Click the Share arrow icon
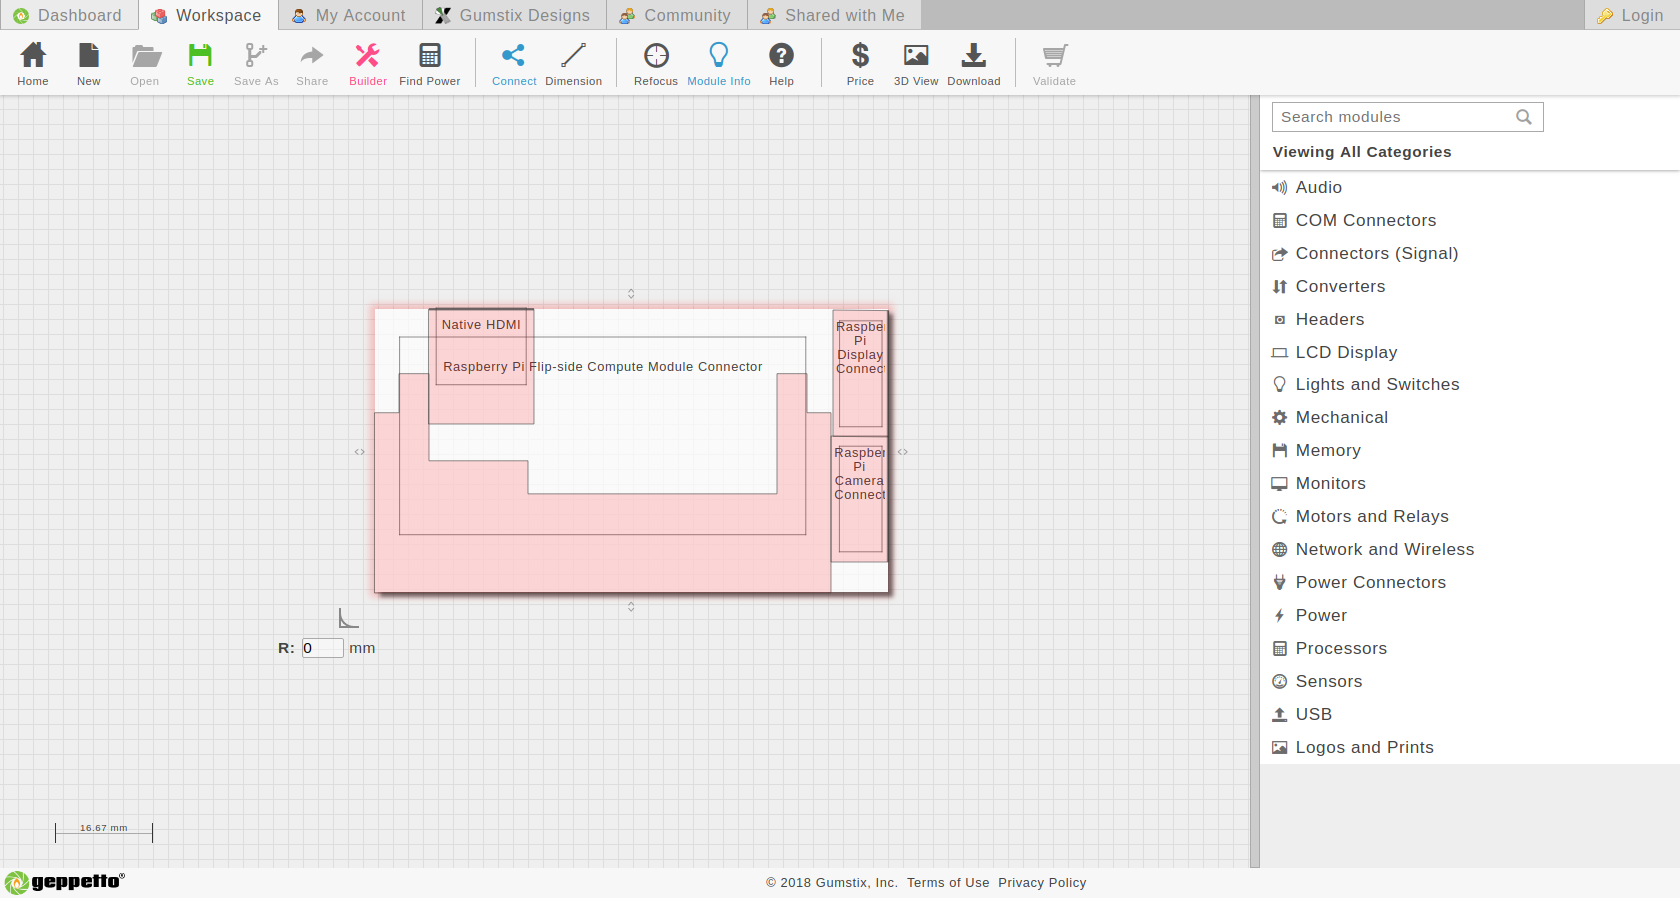The image size is (1680, 898). 312,64
